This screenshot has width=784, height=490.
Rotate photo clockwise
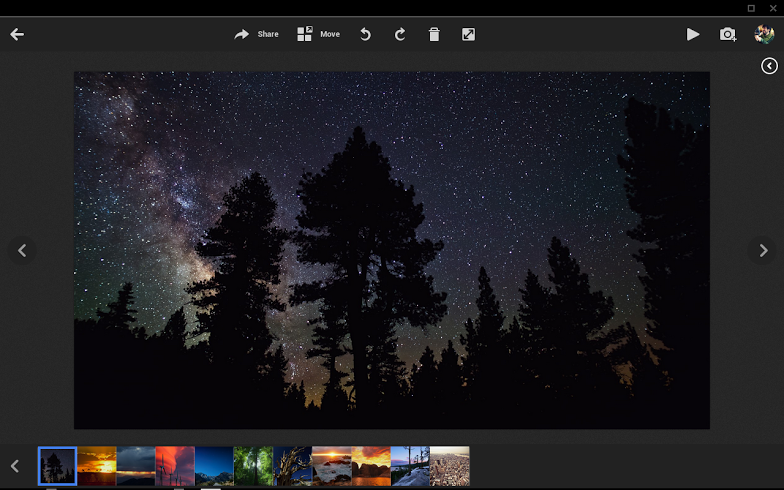point(400,34)
